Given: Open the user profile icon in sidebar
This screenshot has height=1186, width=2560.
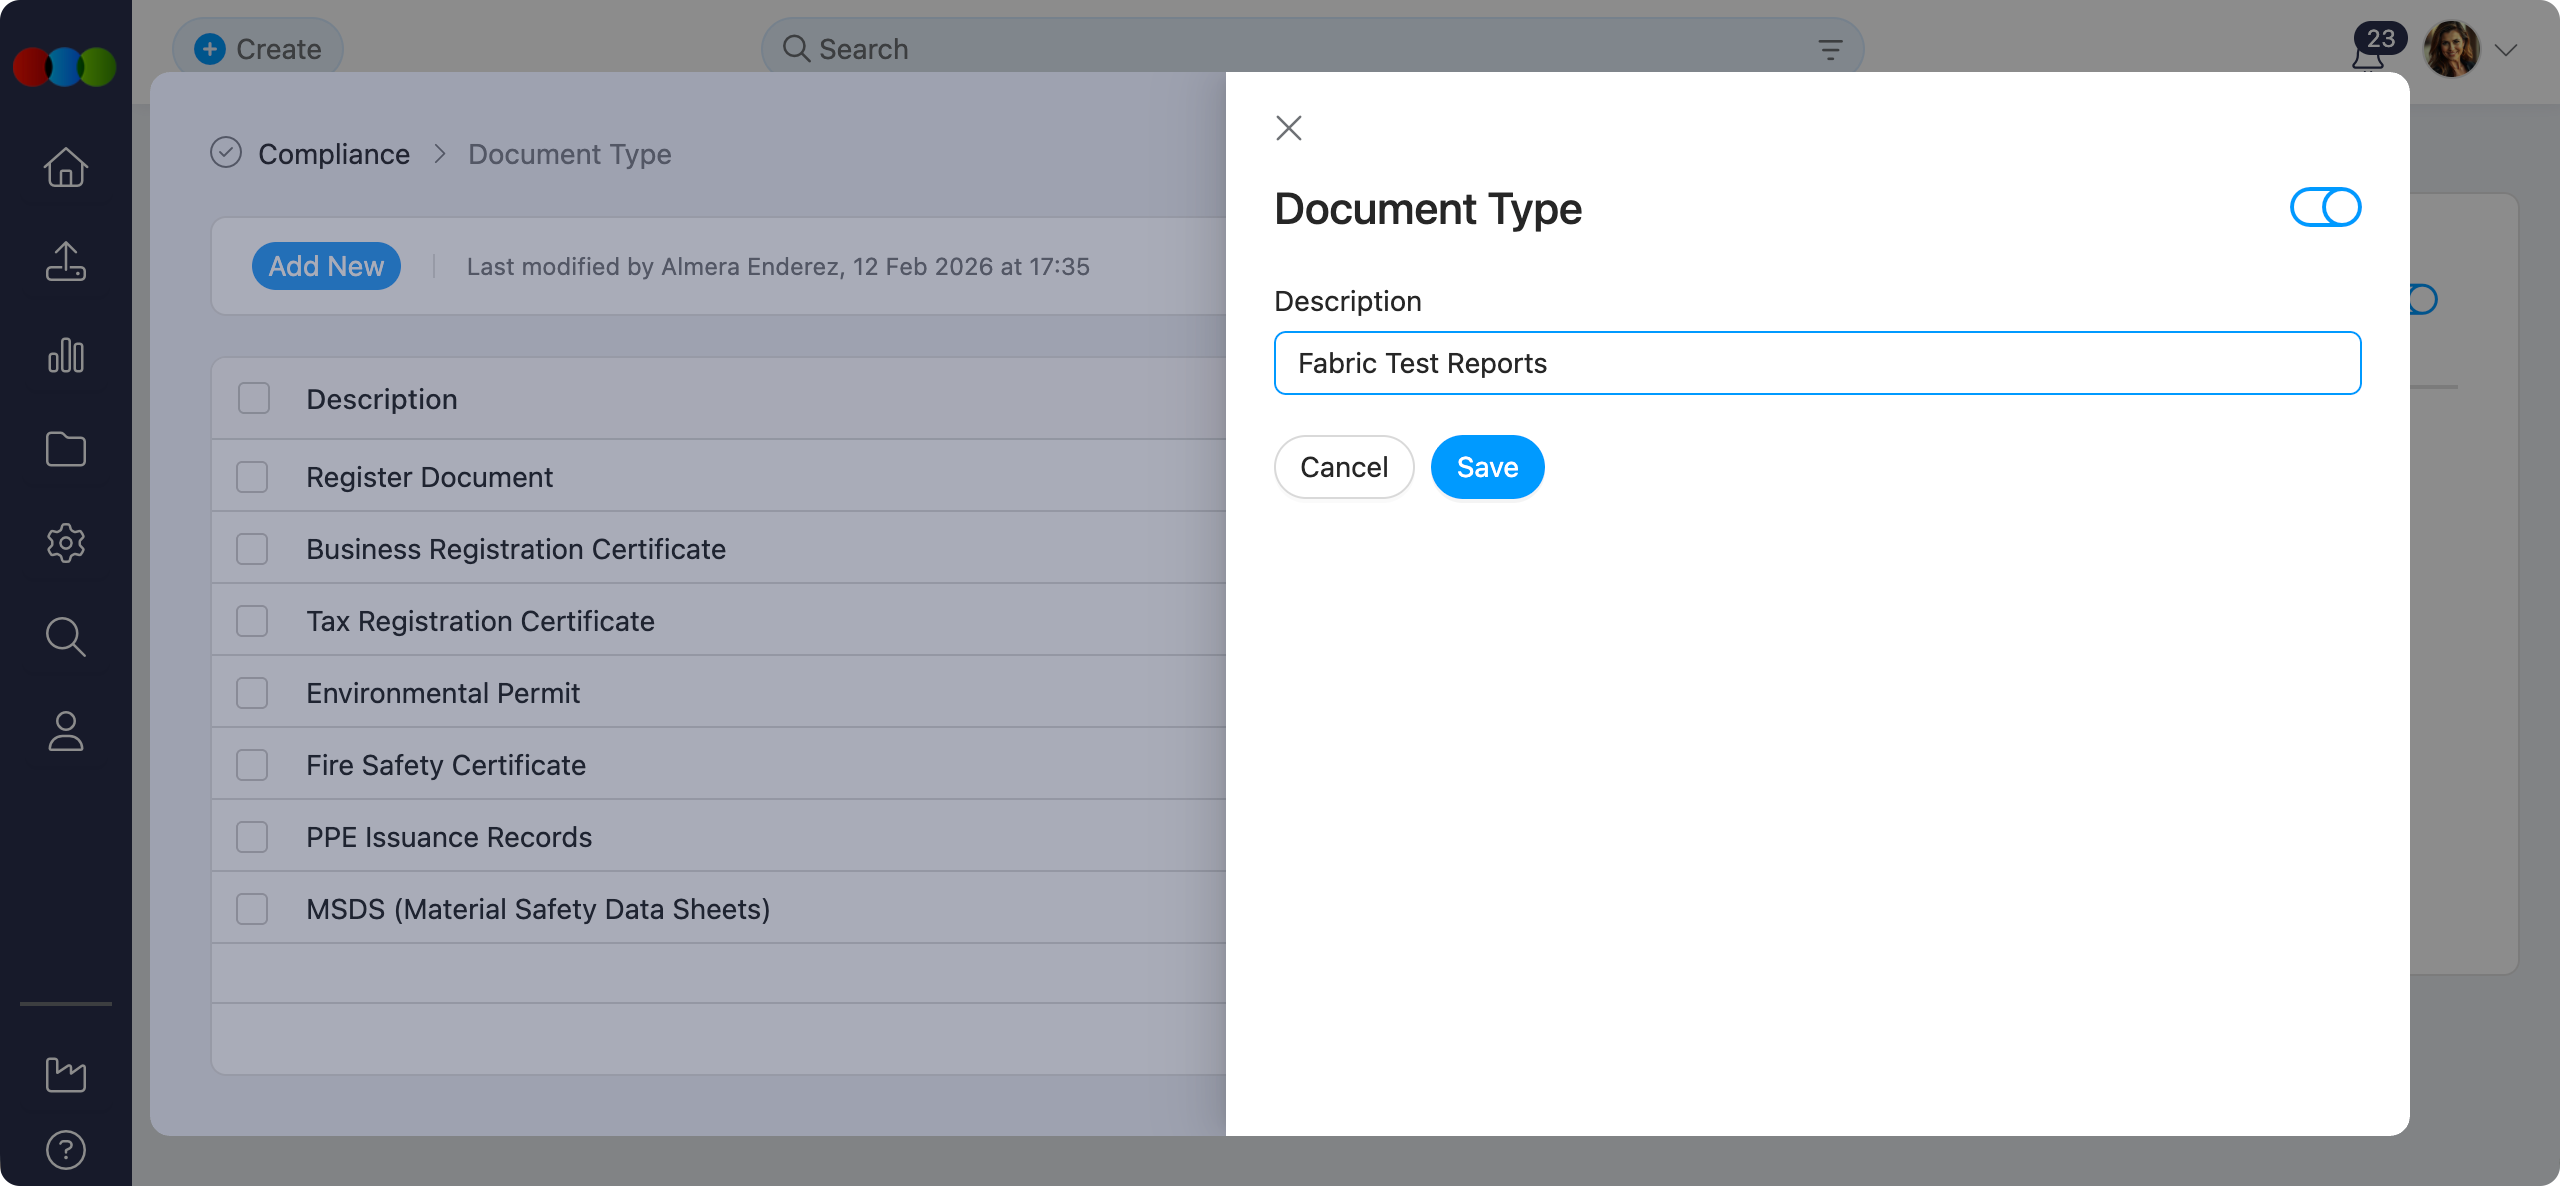Looking at the screenshot, I should 65,732.
